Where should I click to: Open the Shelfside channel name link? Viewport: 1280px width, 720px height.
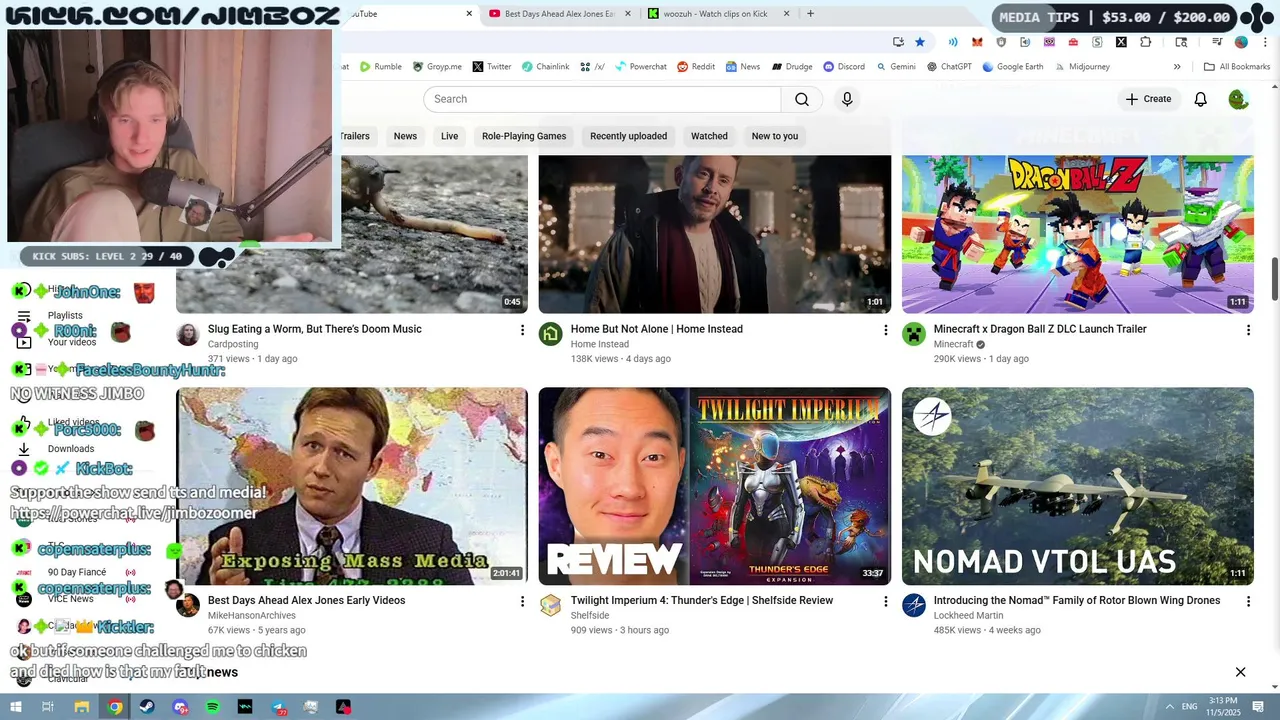click(590, 616)
